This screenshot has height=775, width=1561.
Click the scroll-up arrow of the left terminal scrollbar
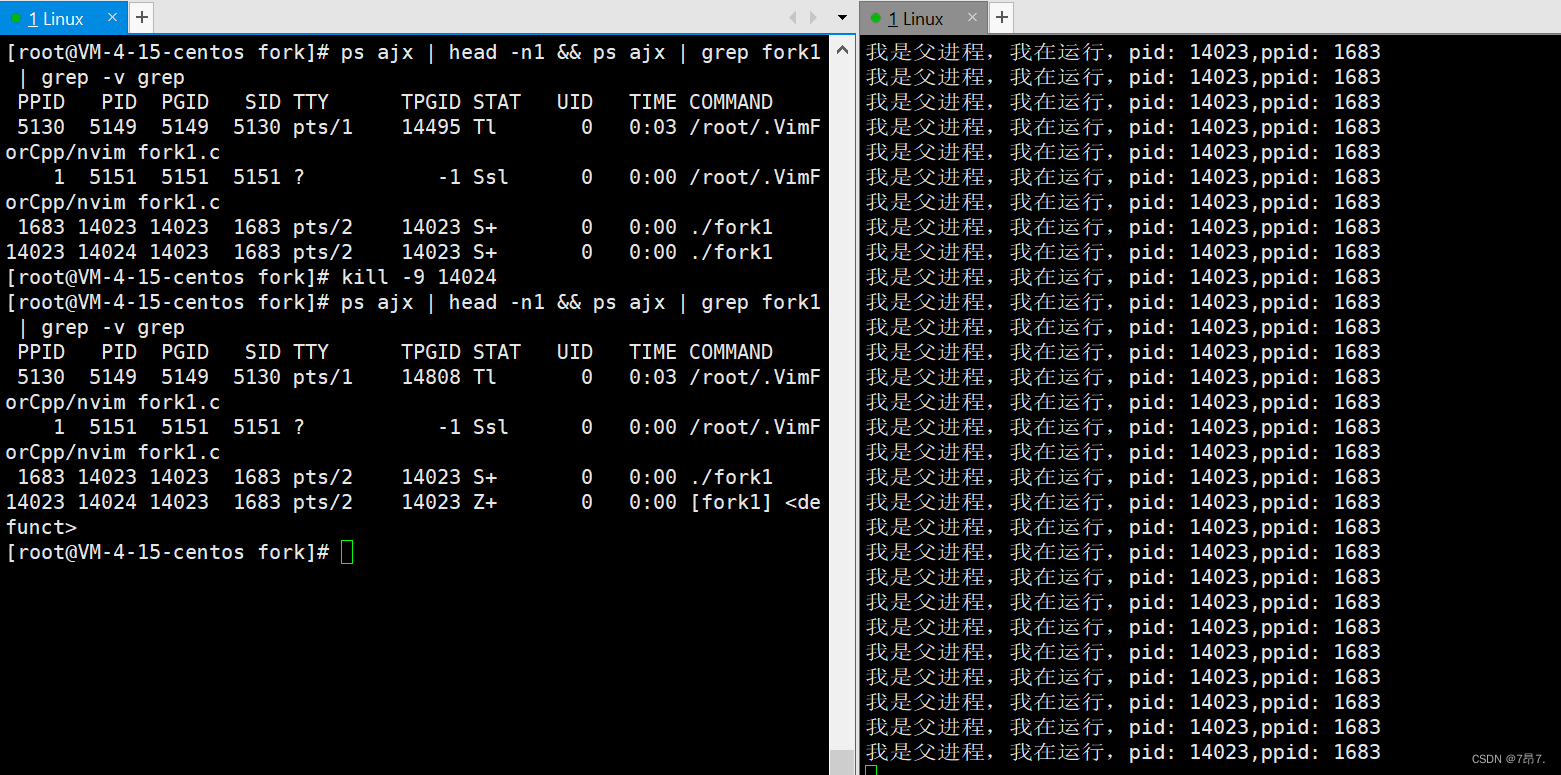(841, 50)
